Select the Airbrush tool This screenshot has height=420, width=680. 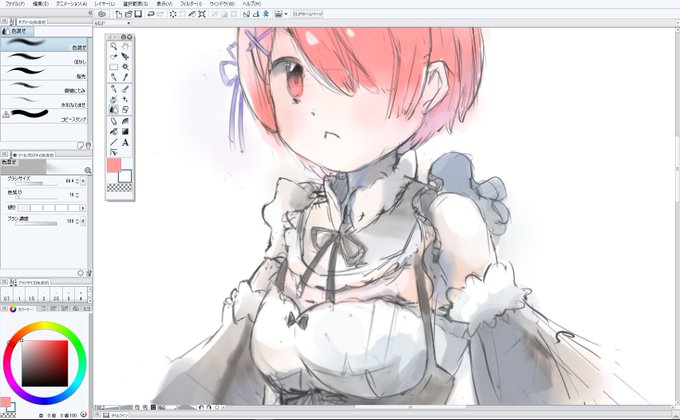114,99
